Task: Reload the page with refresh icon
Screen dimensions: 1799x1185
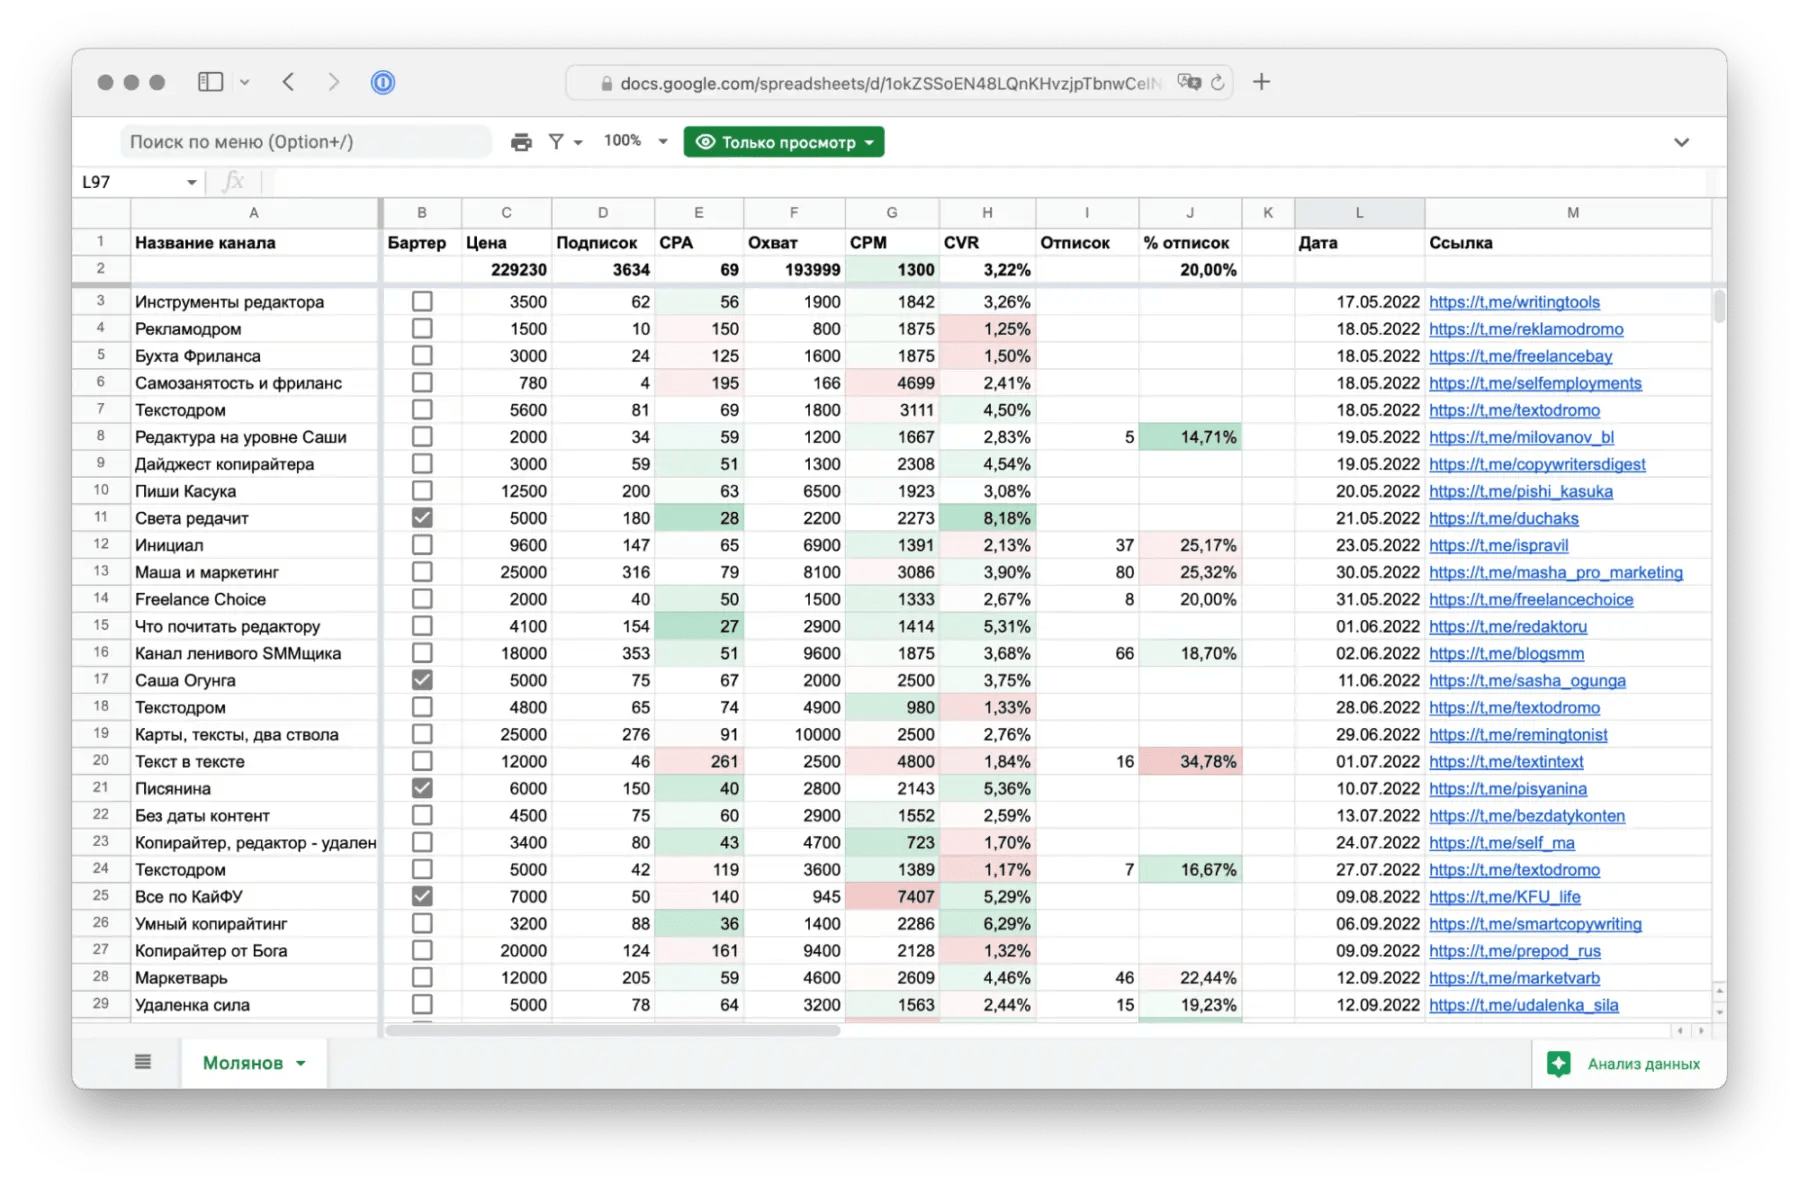Action: pos(1217,83)
